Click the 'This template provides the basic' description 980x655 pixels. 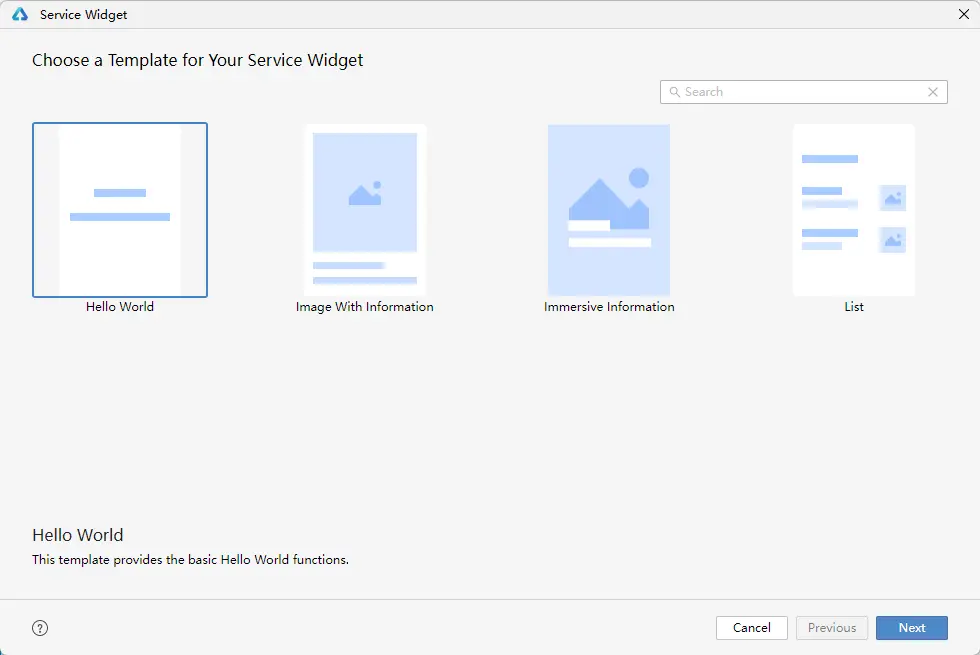[191, 559]
